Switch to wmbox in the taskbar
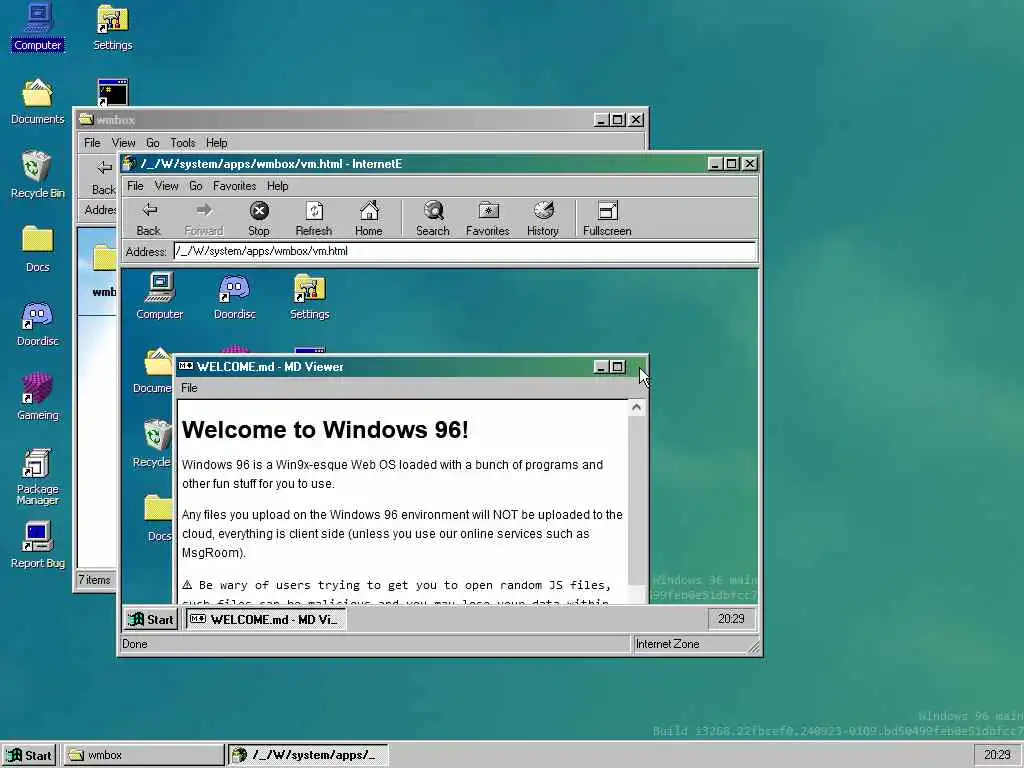1024x768 pixels. pos(144,756)
